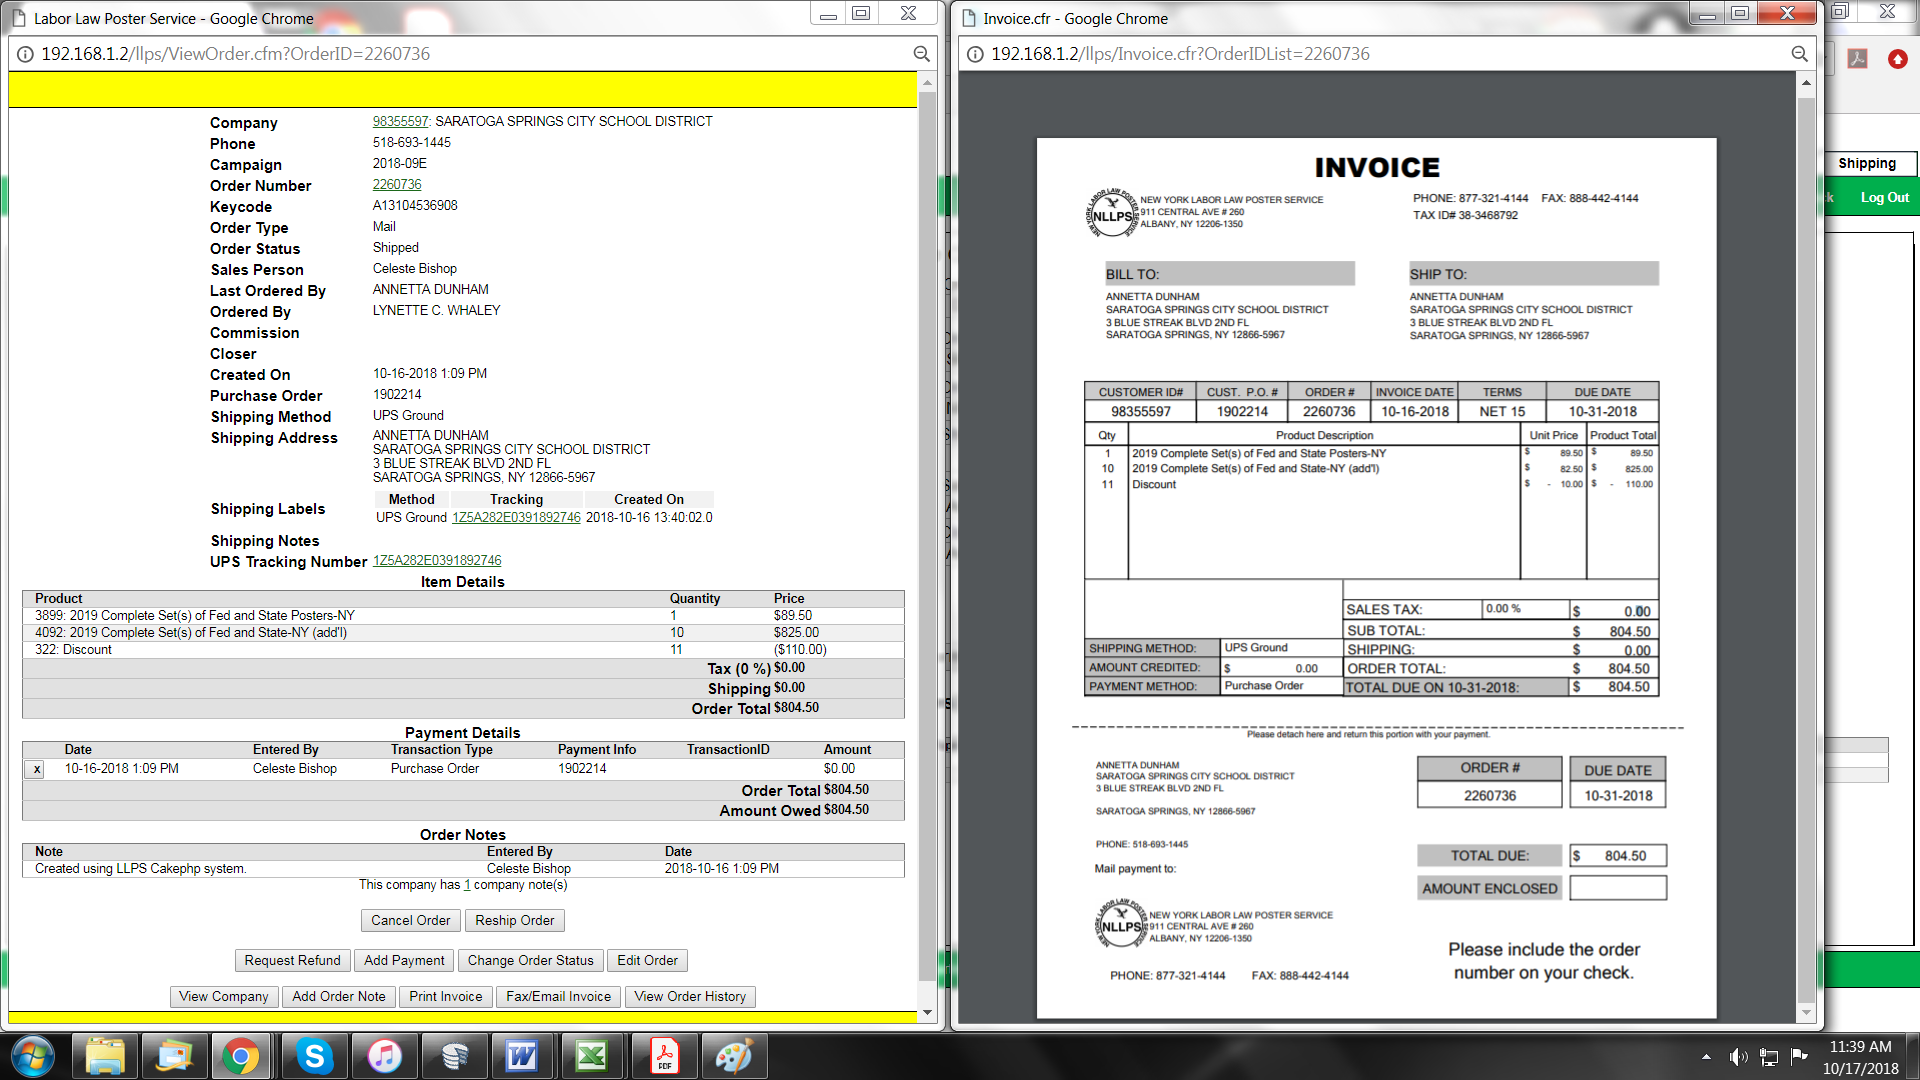This screenshot has height=1080, width=1920.
Task: Click the zoom magnifier in the invoice window
Action: [1799, 54]
